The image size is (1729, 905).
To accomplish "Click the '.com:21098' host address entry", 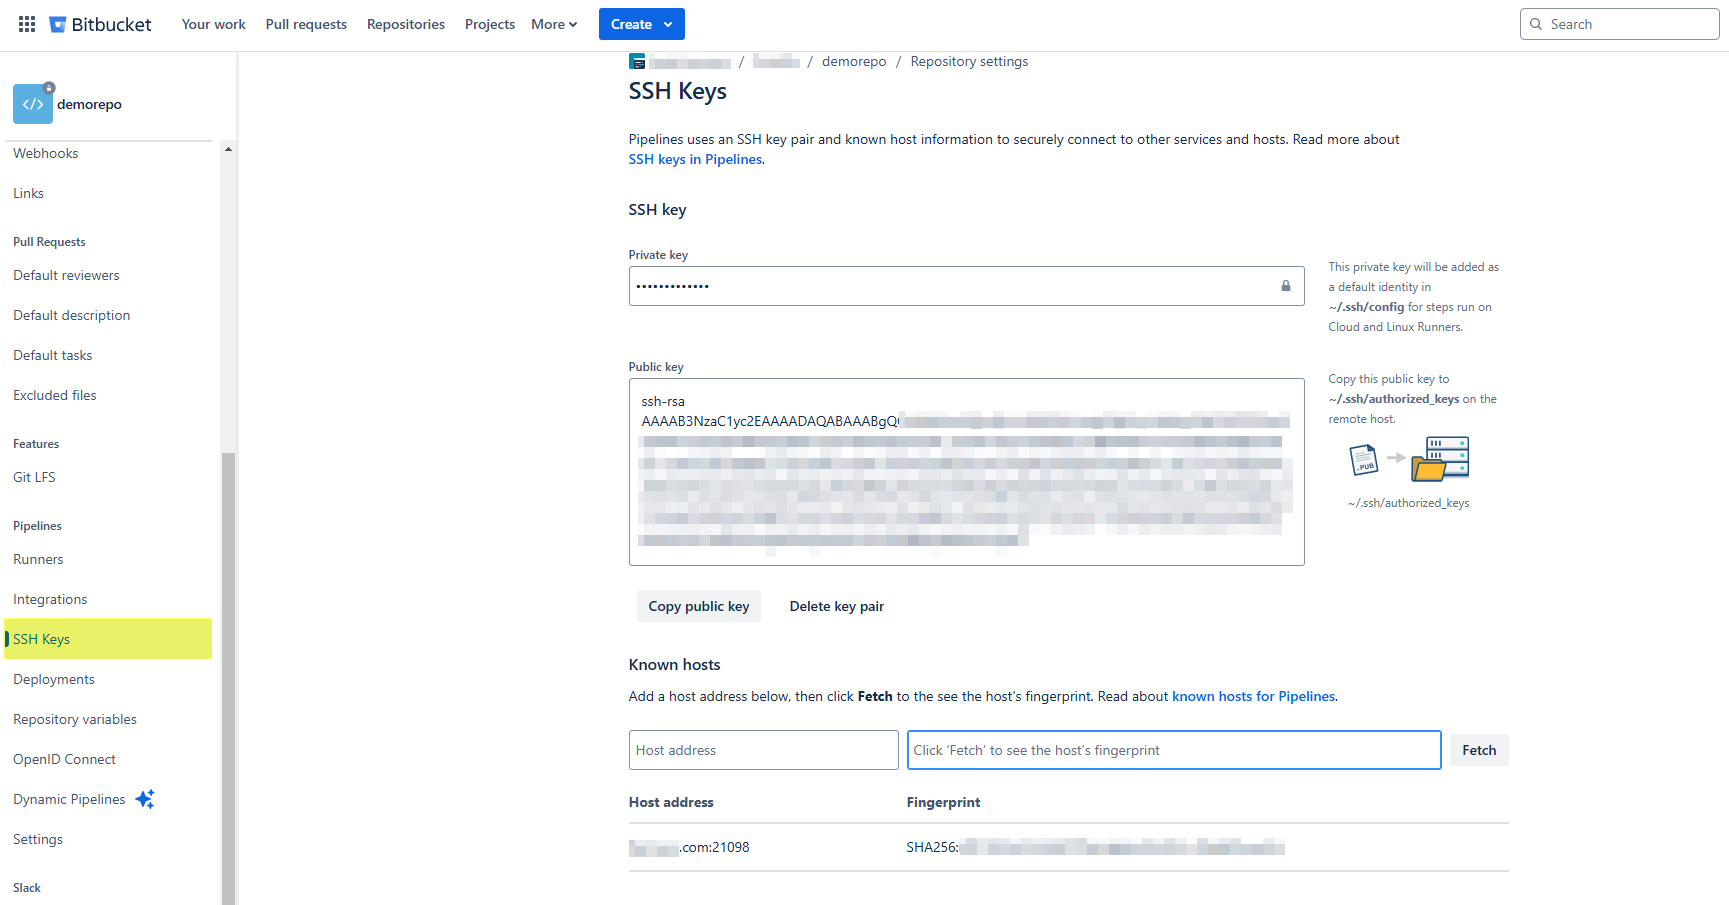I will (689, 847).
